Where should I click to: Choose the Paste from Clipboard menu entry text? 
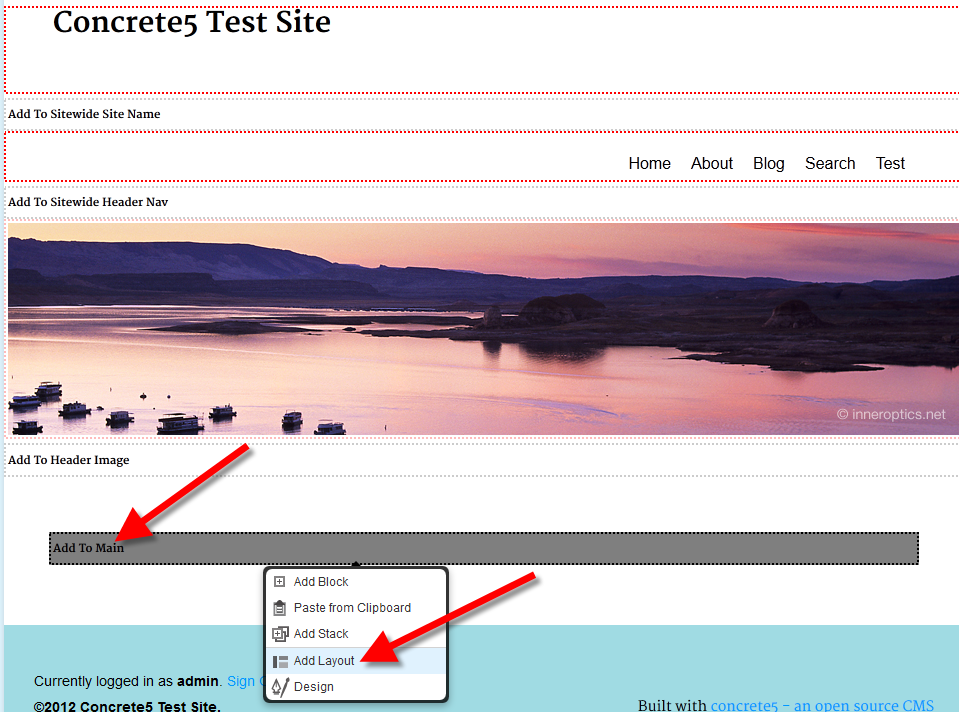[x=352, y=608]
